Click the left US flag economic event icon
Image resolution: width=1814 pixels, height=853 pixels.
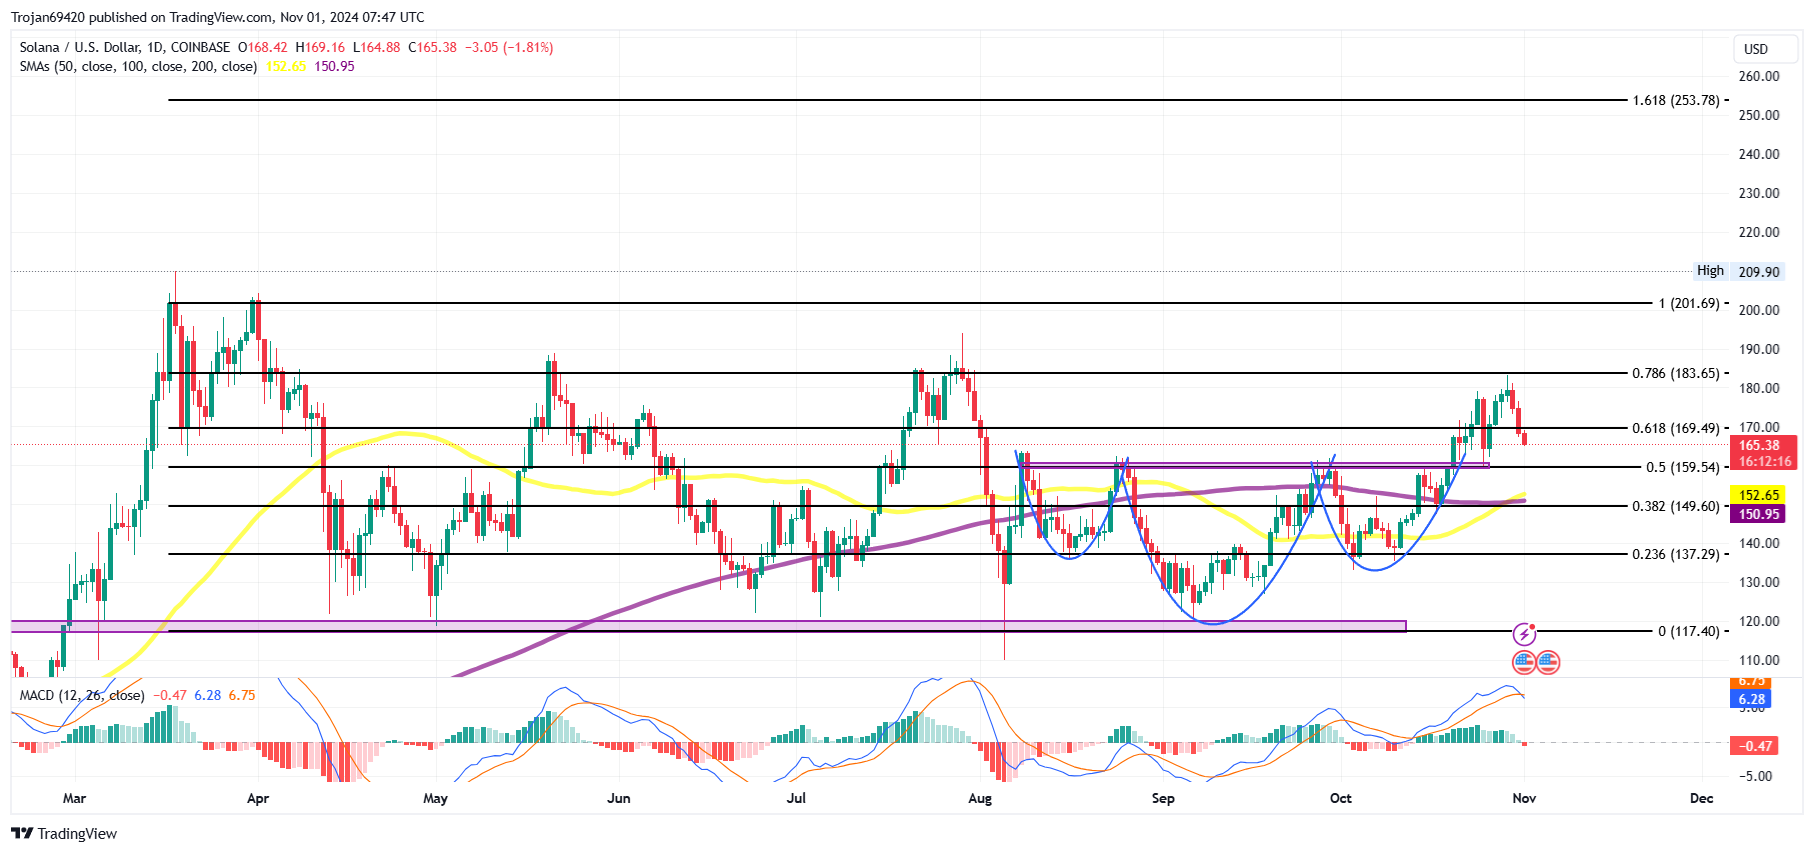pos(1524,662)
